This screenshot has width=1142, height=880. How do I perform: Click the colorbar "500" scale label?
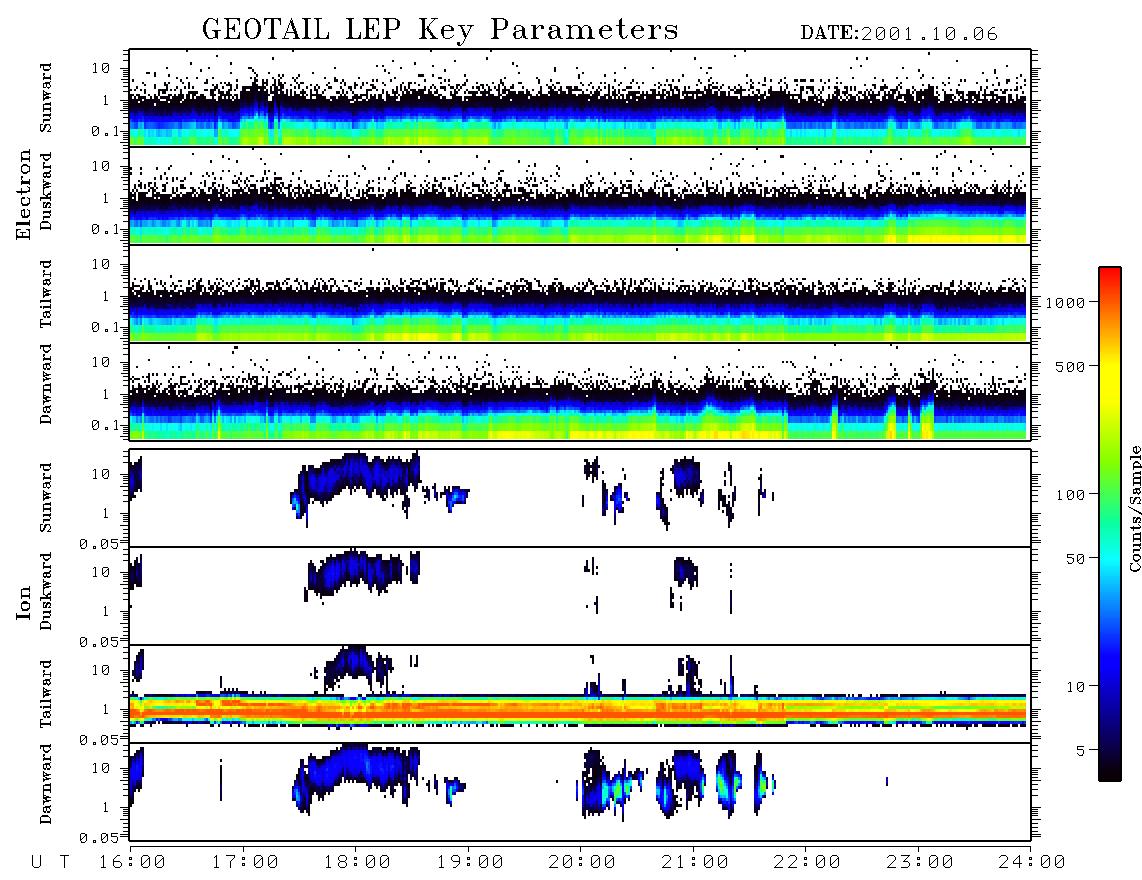(x=1071, y=366)
